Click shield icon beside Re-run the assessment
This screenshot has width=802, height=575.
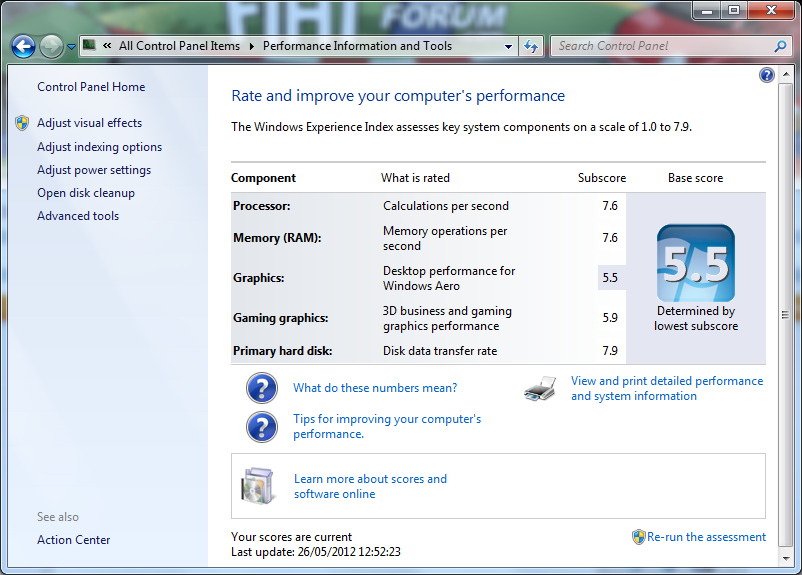(x=638, y=537)
